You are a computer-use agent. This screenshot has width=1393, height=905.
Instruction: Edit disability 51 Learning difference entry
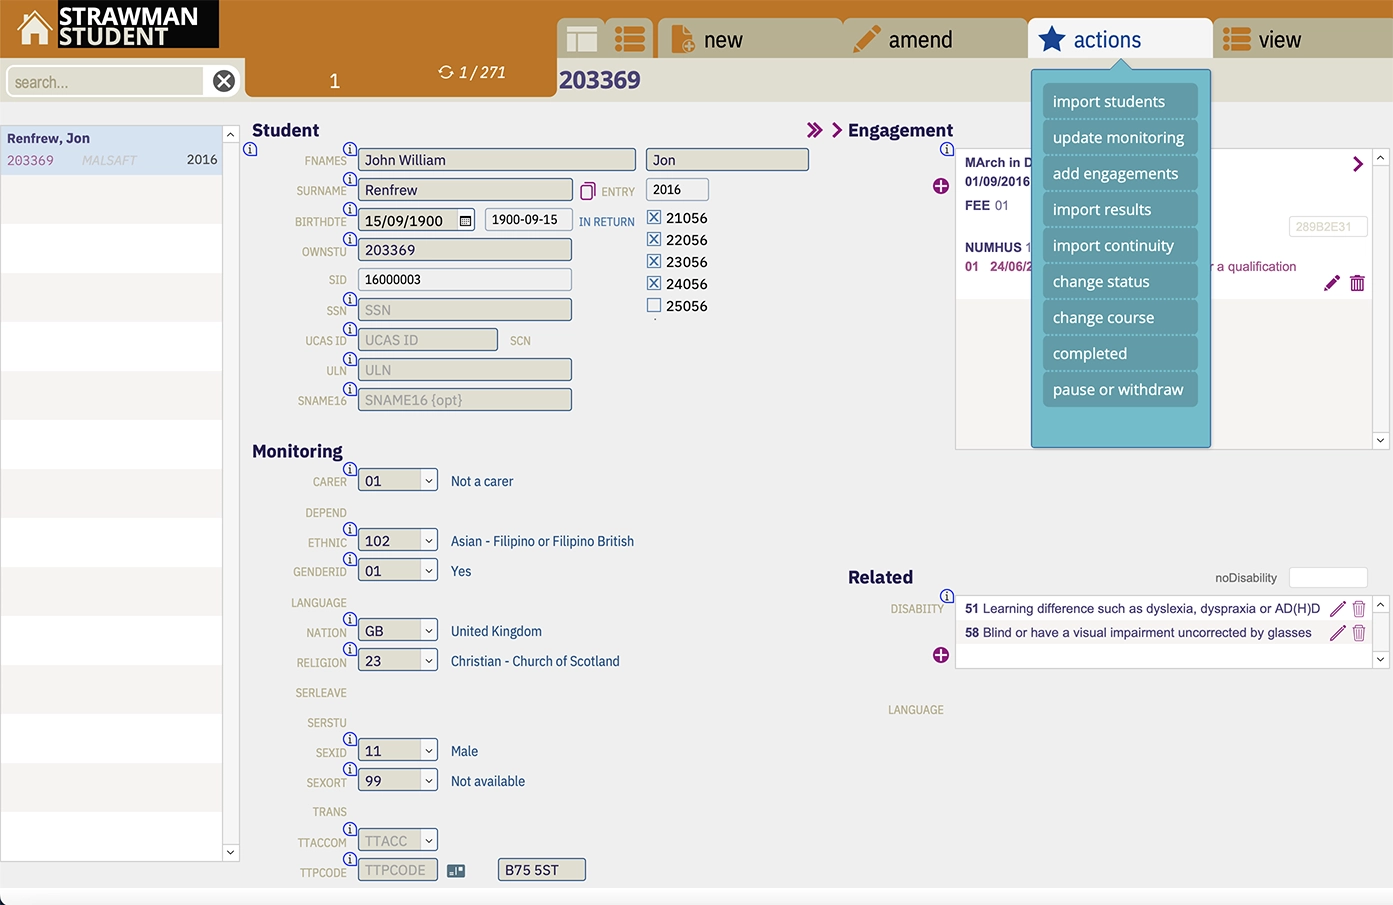1337,608
